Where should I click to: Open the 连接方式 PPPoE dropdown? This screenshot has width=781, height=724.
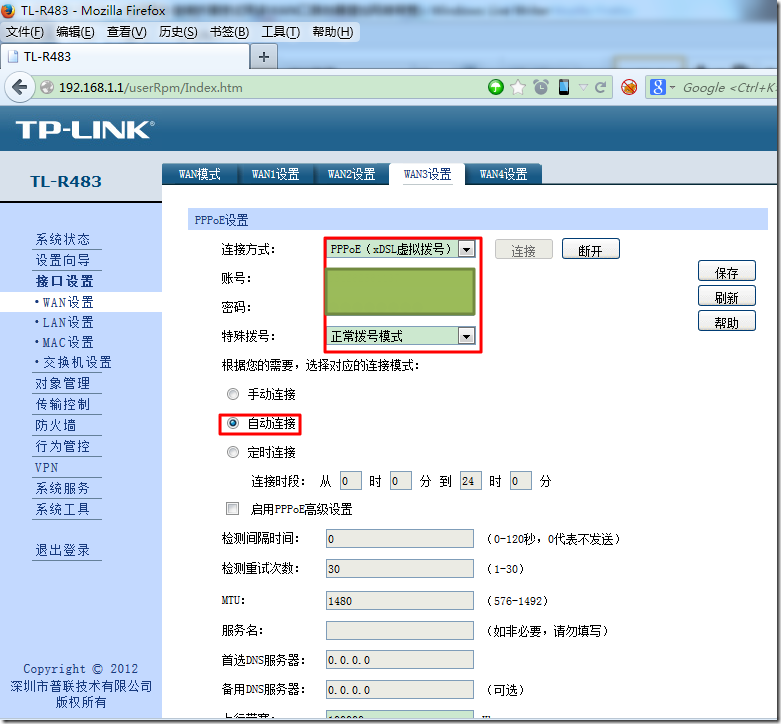[401, 248]
